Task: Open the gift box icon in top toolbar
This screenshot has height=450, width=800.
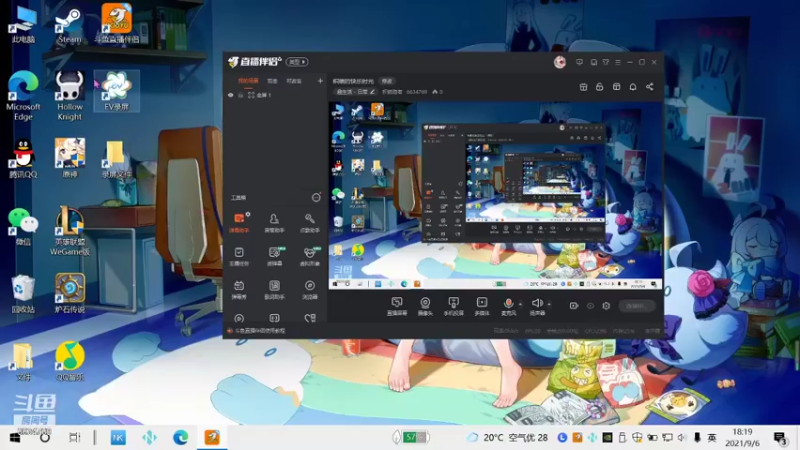Action: (583, 87)
